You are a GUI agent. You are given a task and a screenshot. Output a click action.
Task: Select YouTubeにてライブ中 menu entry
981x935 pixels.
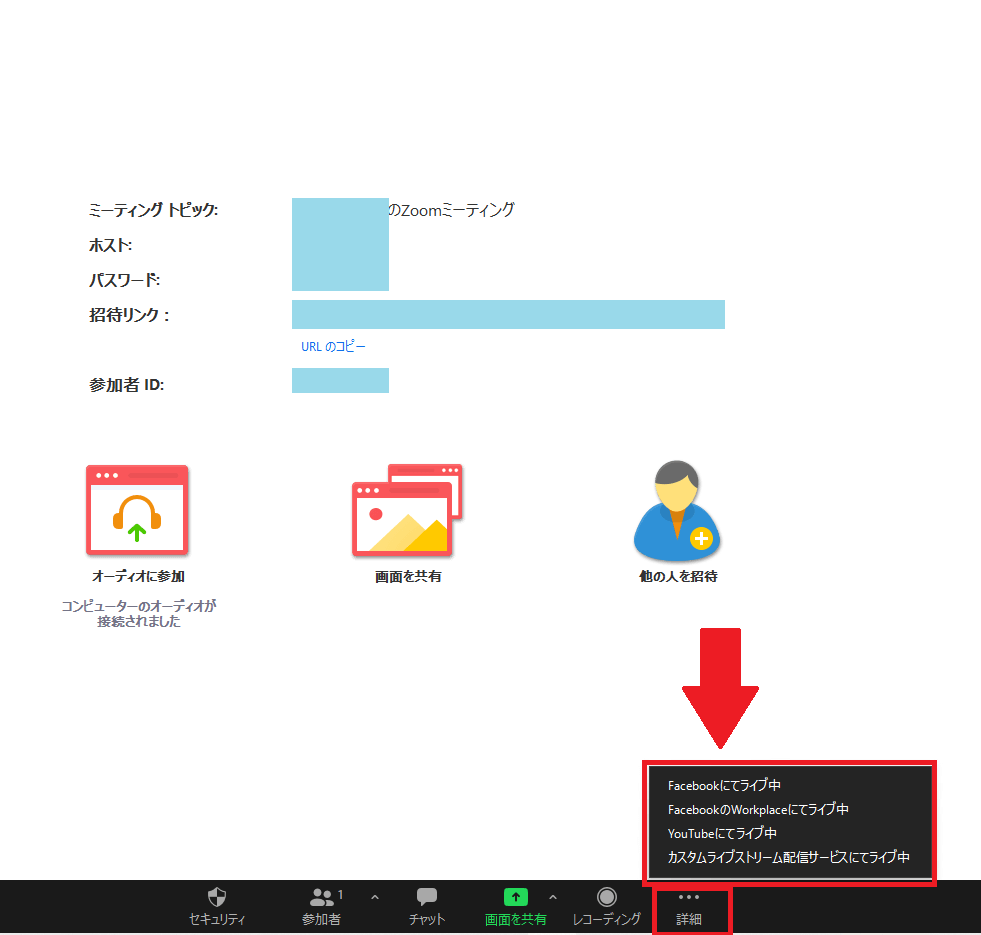[x=722, y=833]
